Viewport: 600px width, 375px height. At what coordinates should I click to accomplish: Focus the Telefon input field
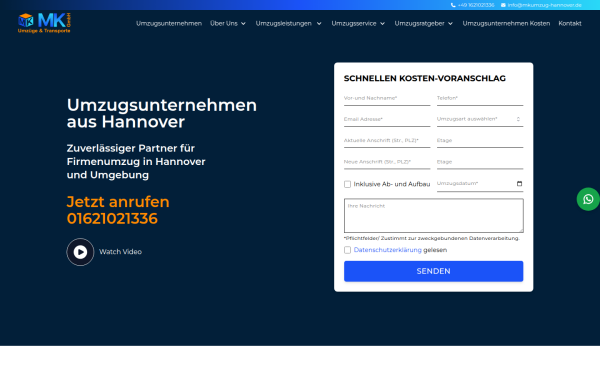pyautogui.click(x=480, y=98)
